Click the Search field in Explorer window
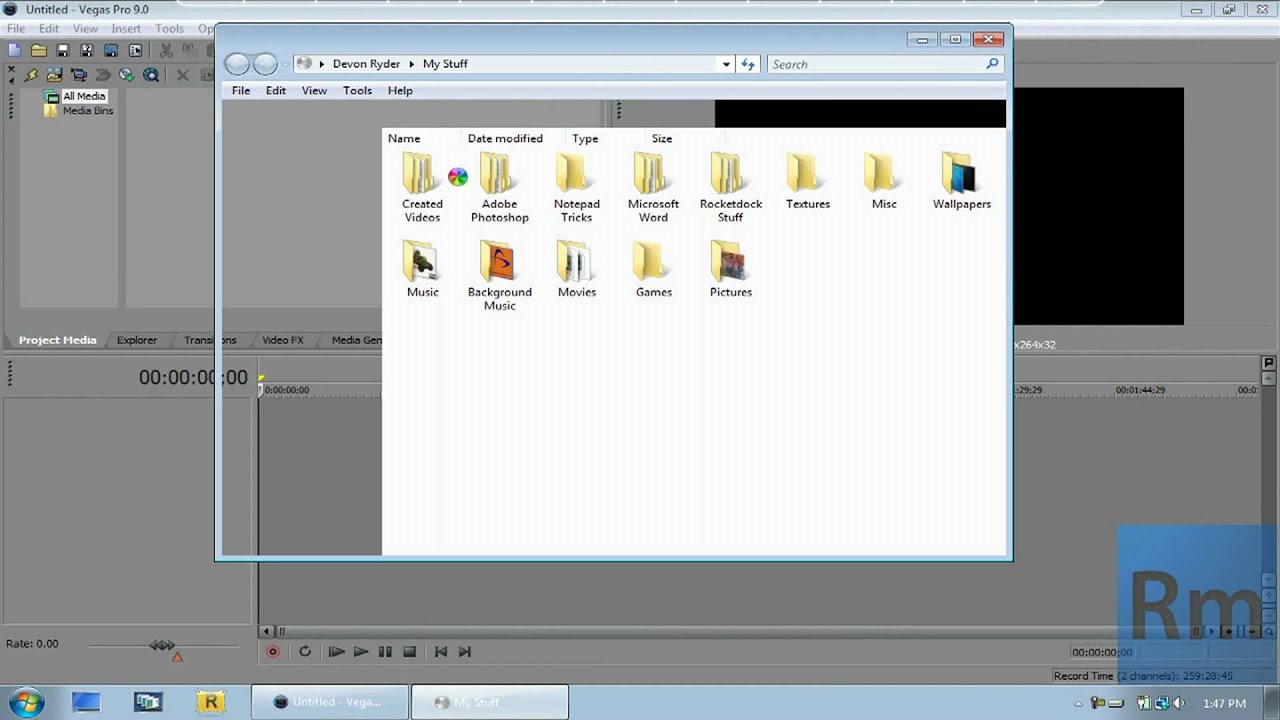 pyautogui.click(x=884, y=64)
